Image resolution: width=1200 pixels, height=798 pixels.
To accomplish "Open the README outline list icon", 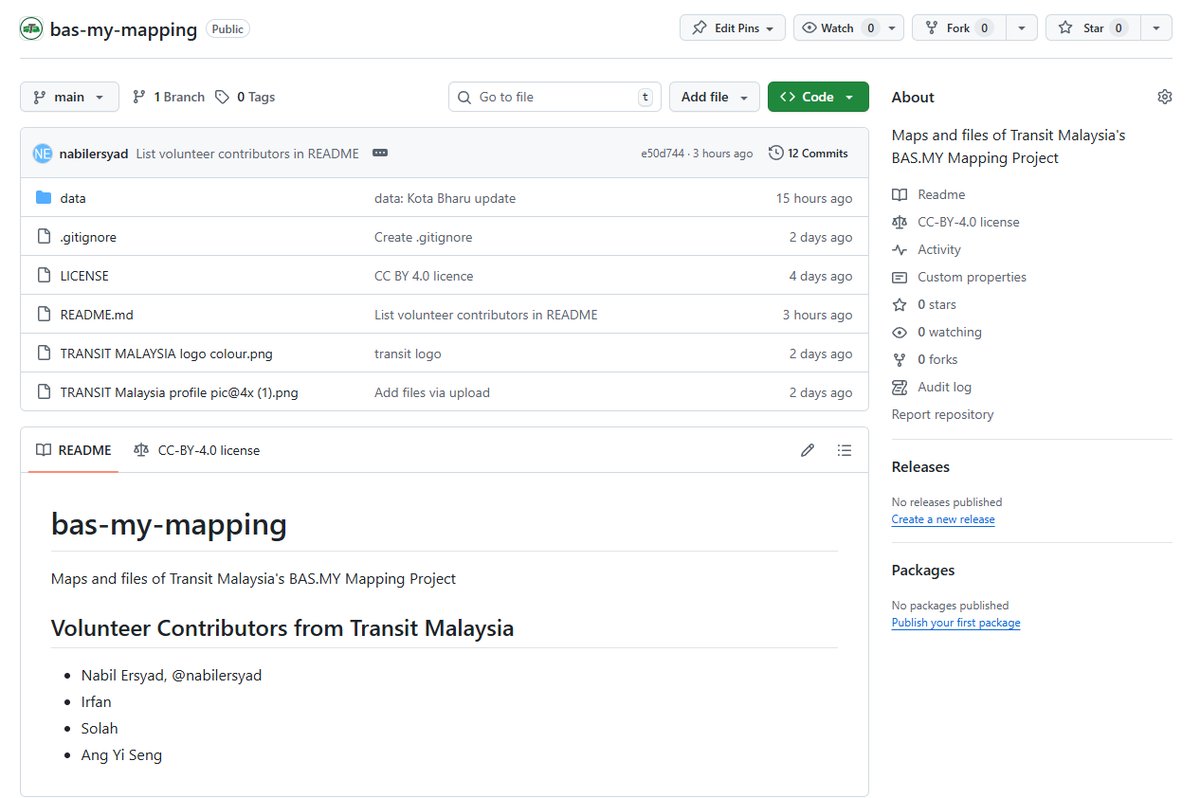I will click(x=845, y=450).
